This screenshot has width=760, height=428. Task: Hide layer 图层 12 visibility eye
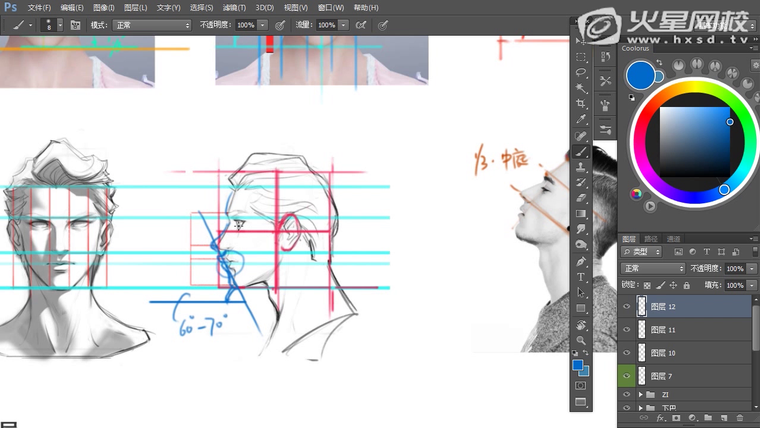627,307
